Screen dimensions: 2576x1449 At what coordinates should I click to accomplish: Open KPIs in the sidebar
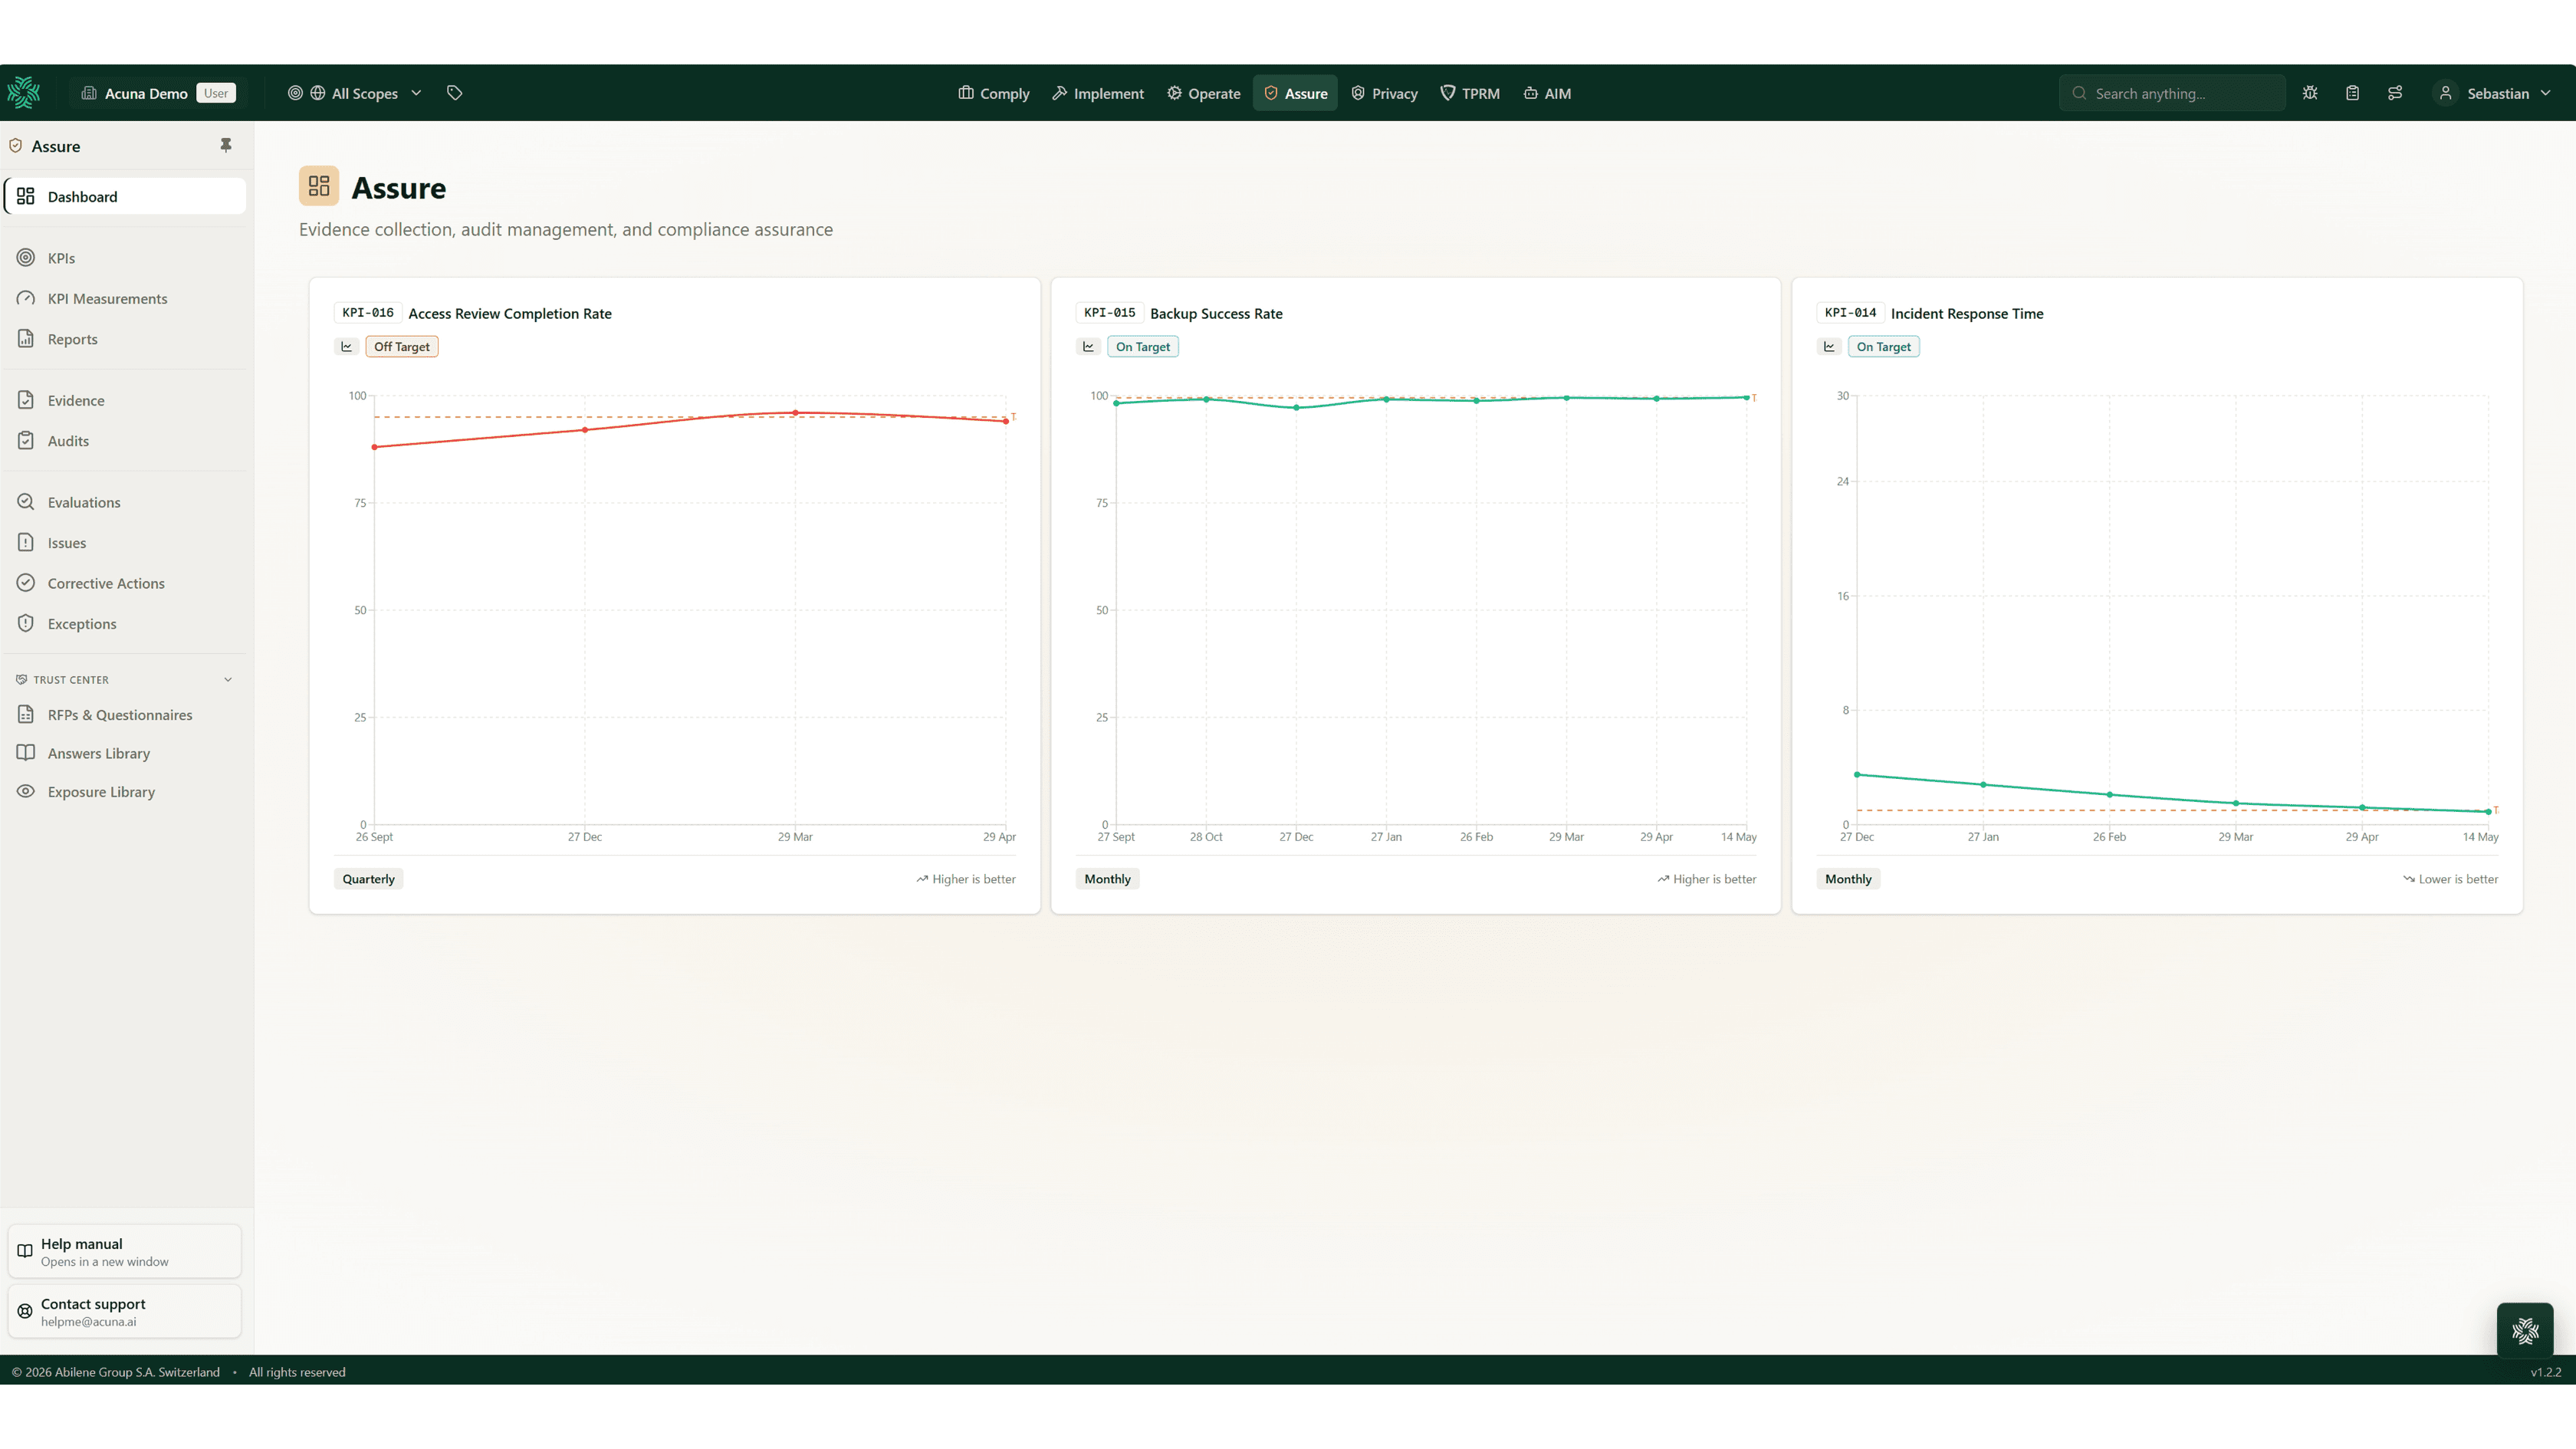click(126, 258)
